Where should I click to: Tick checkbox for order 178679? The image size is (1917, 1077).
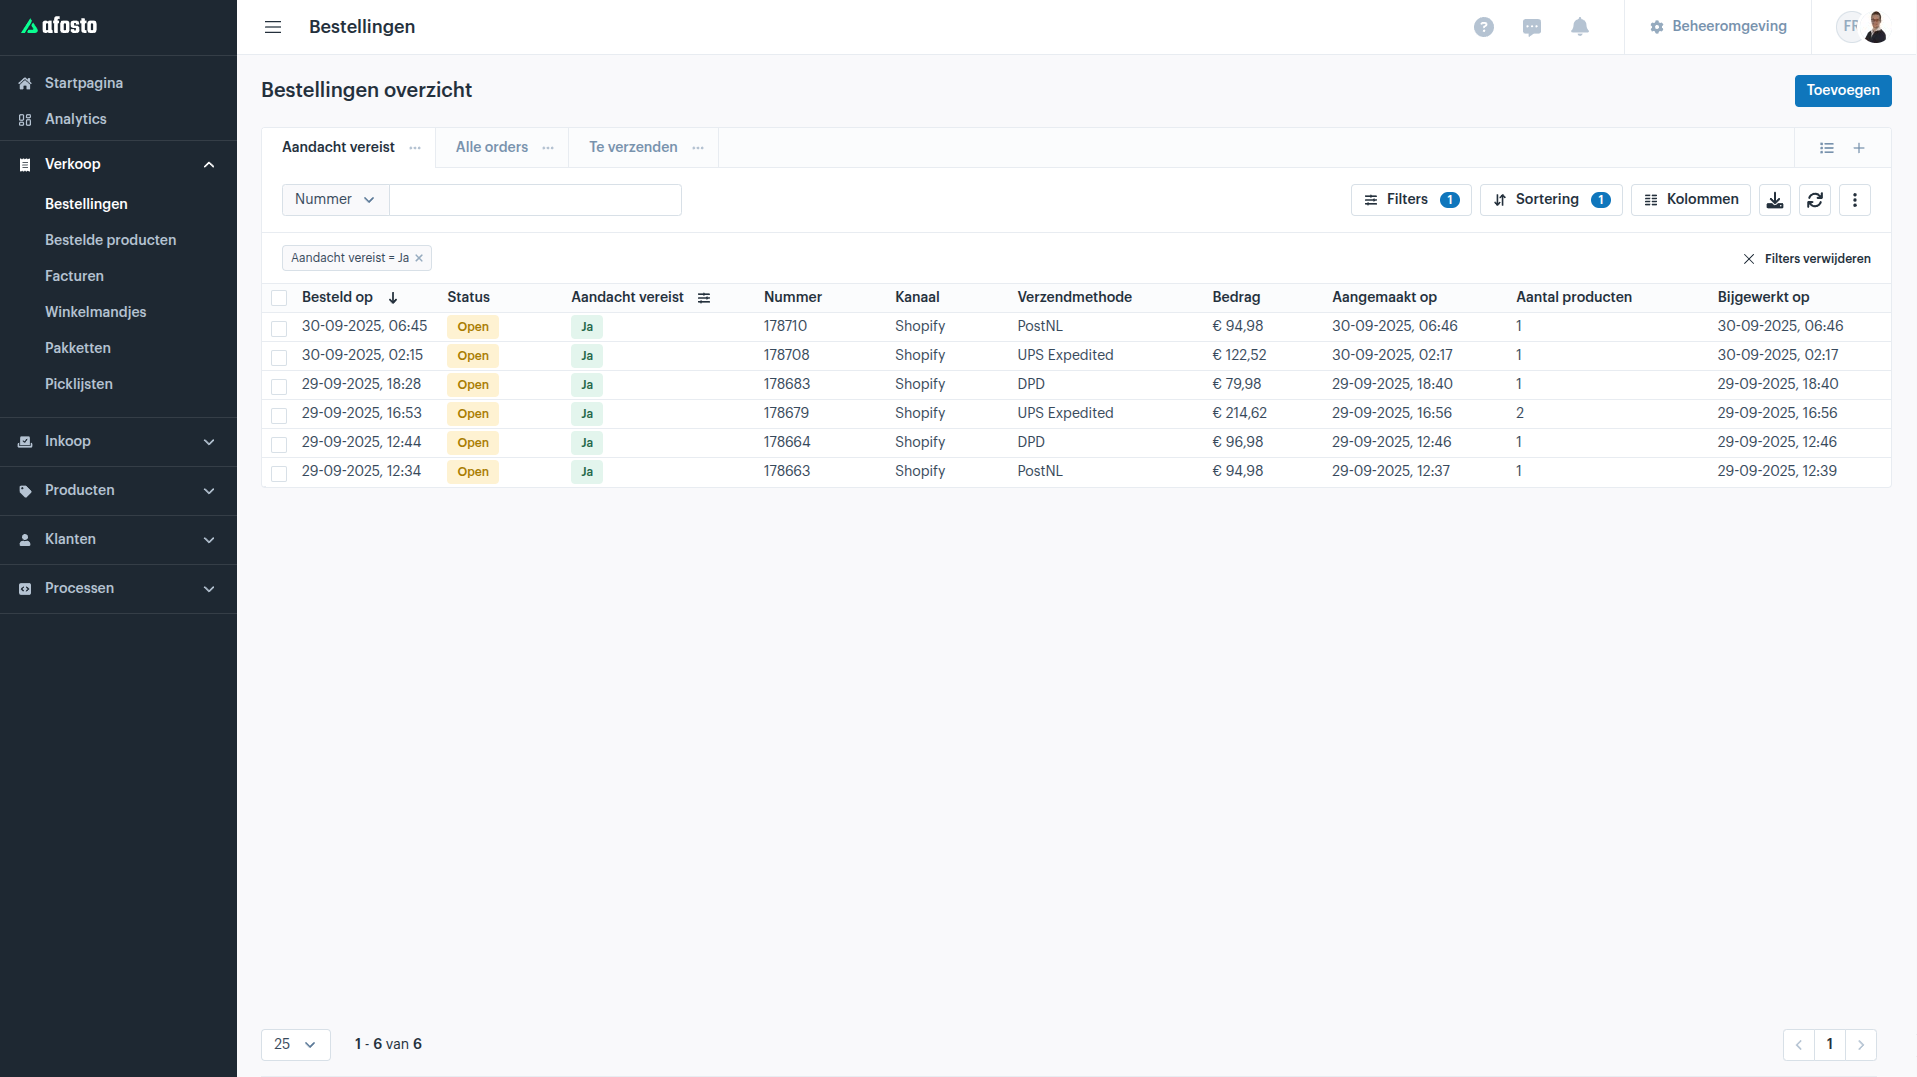[279, 415]
